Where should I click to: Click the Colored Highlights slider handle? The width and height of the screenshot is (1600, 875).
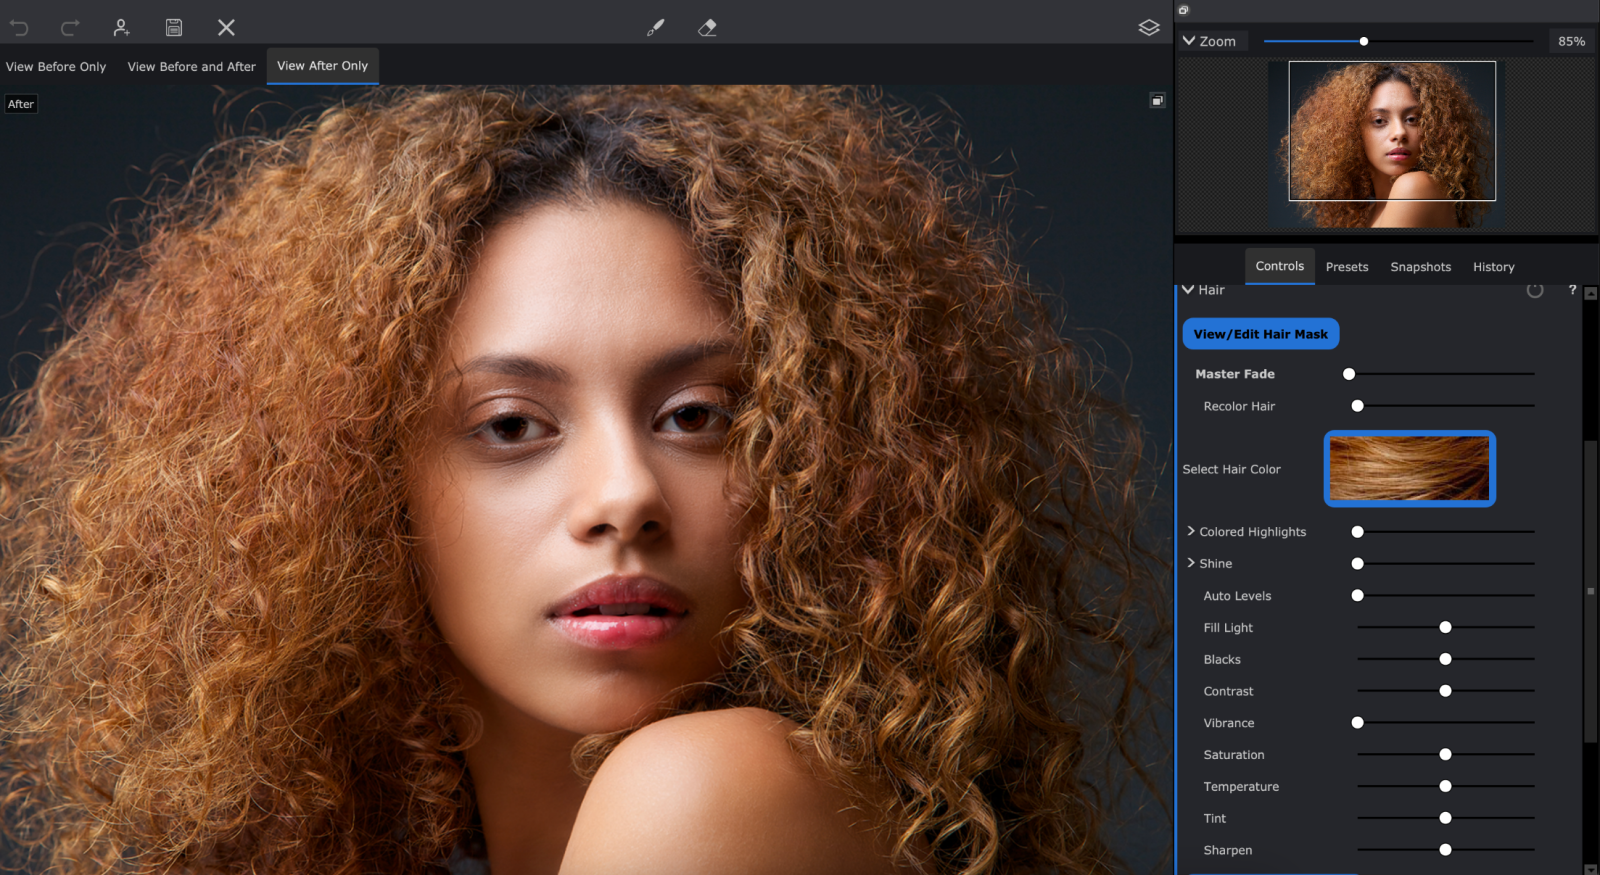pyautogui.click(x=1357, y=532)
